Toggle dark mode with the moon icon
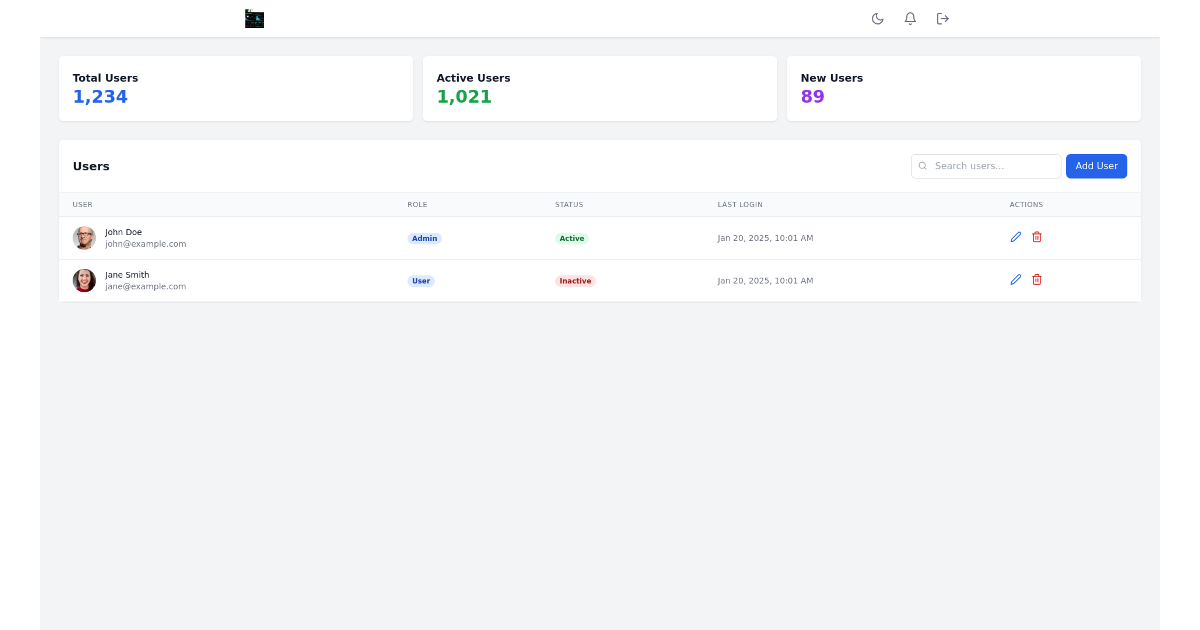 pyautogui.click(x=877, y=18)
